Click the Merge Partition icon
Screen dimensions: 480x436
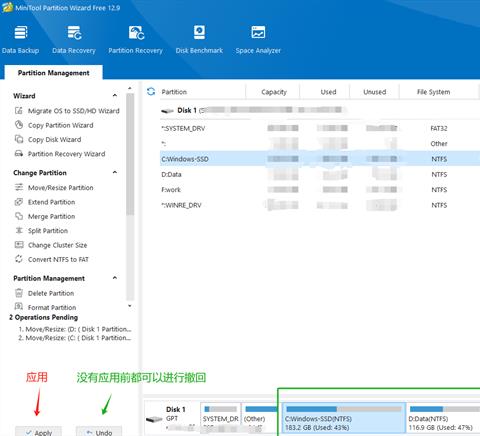(19, 216)
